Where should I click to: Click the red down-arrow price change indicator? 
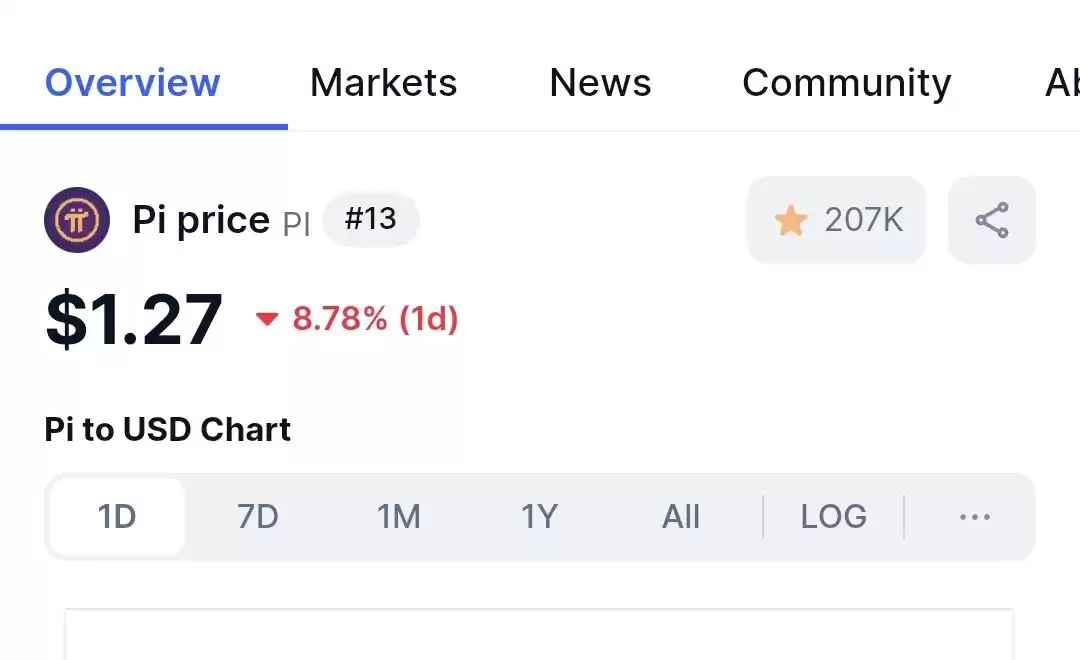click(x=267, y=318)
